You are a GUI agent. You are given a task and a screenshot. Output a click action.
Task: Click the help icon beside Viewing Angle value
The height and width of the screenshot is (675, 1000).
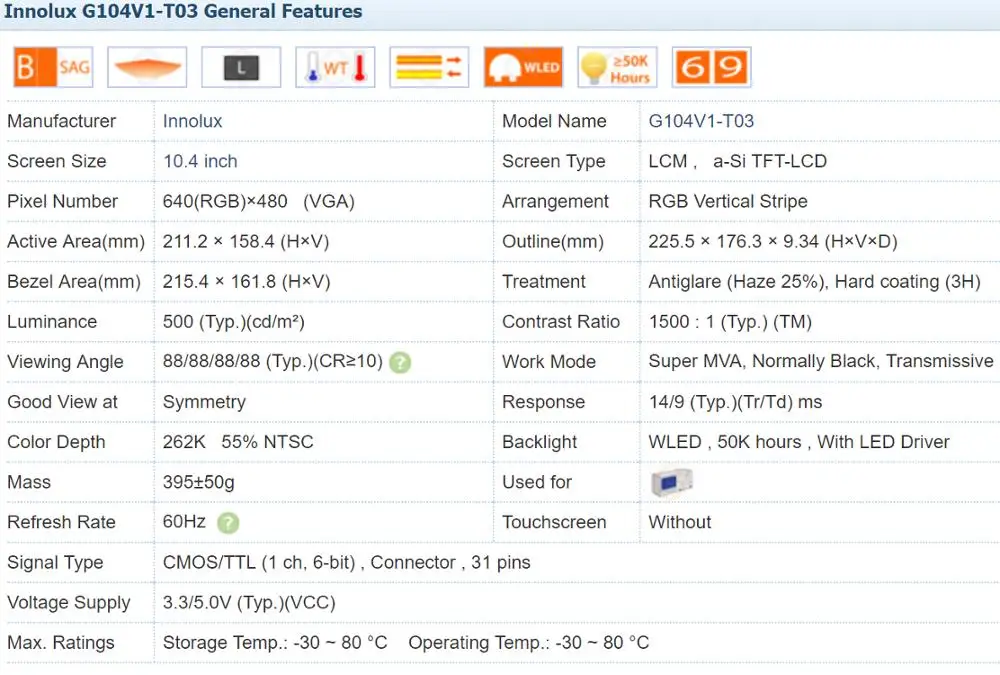(x=400, y=363)
